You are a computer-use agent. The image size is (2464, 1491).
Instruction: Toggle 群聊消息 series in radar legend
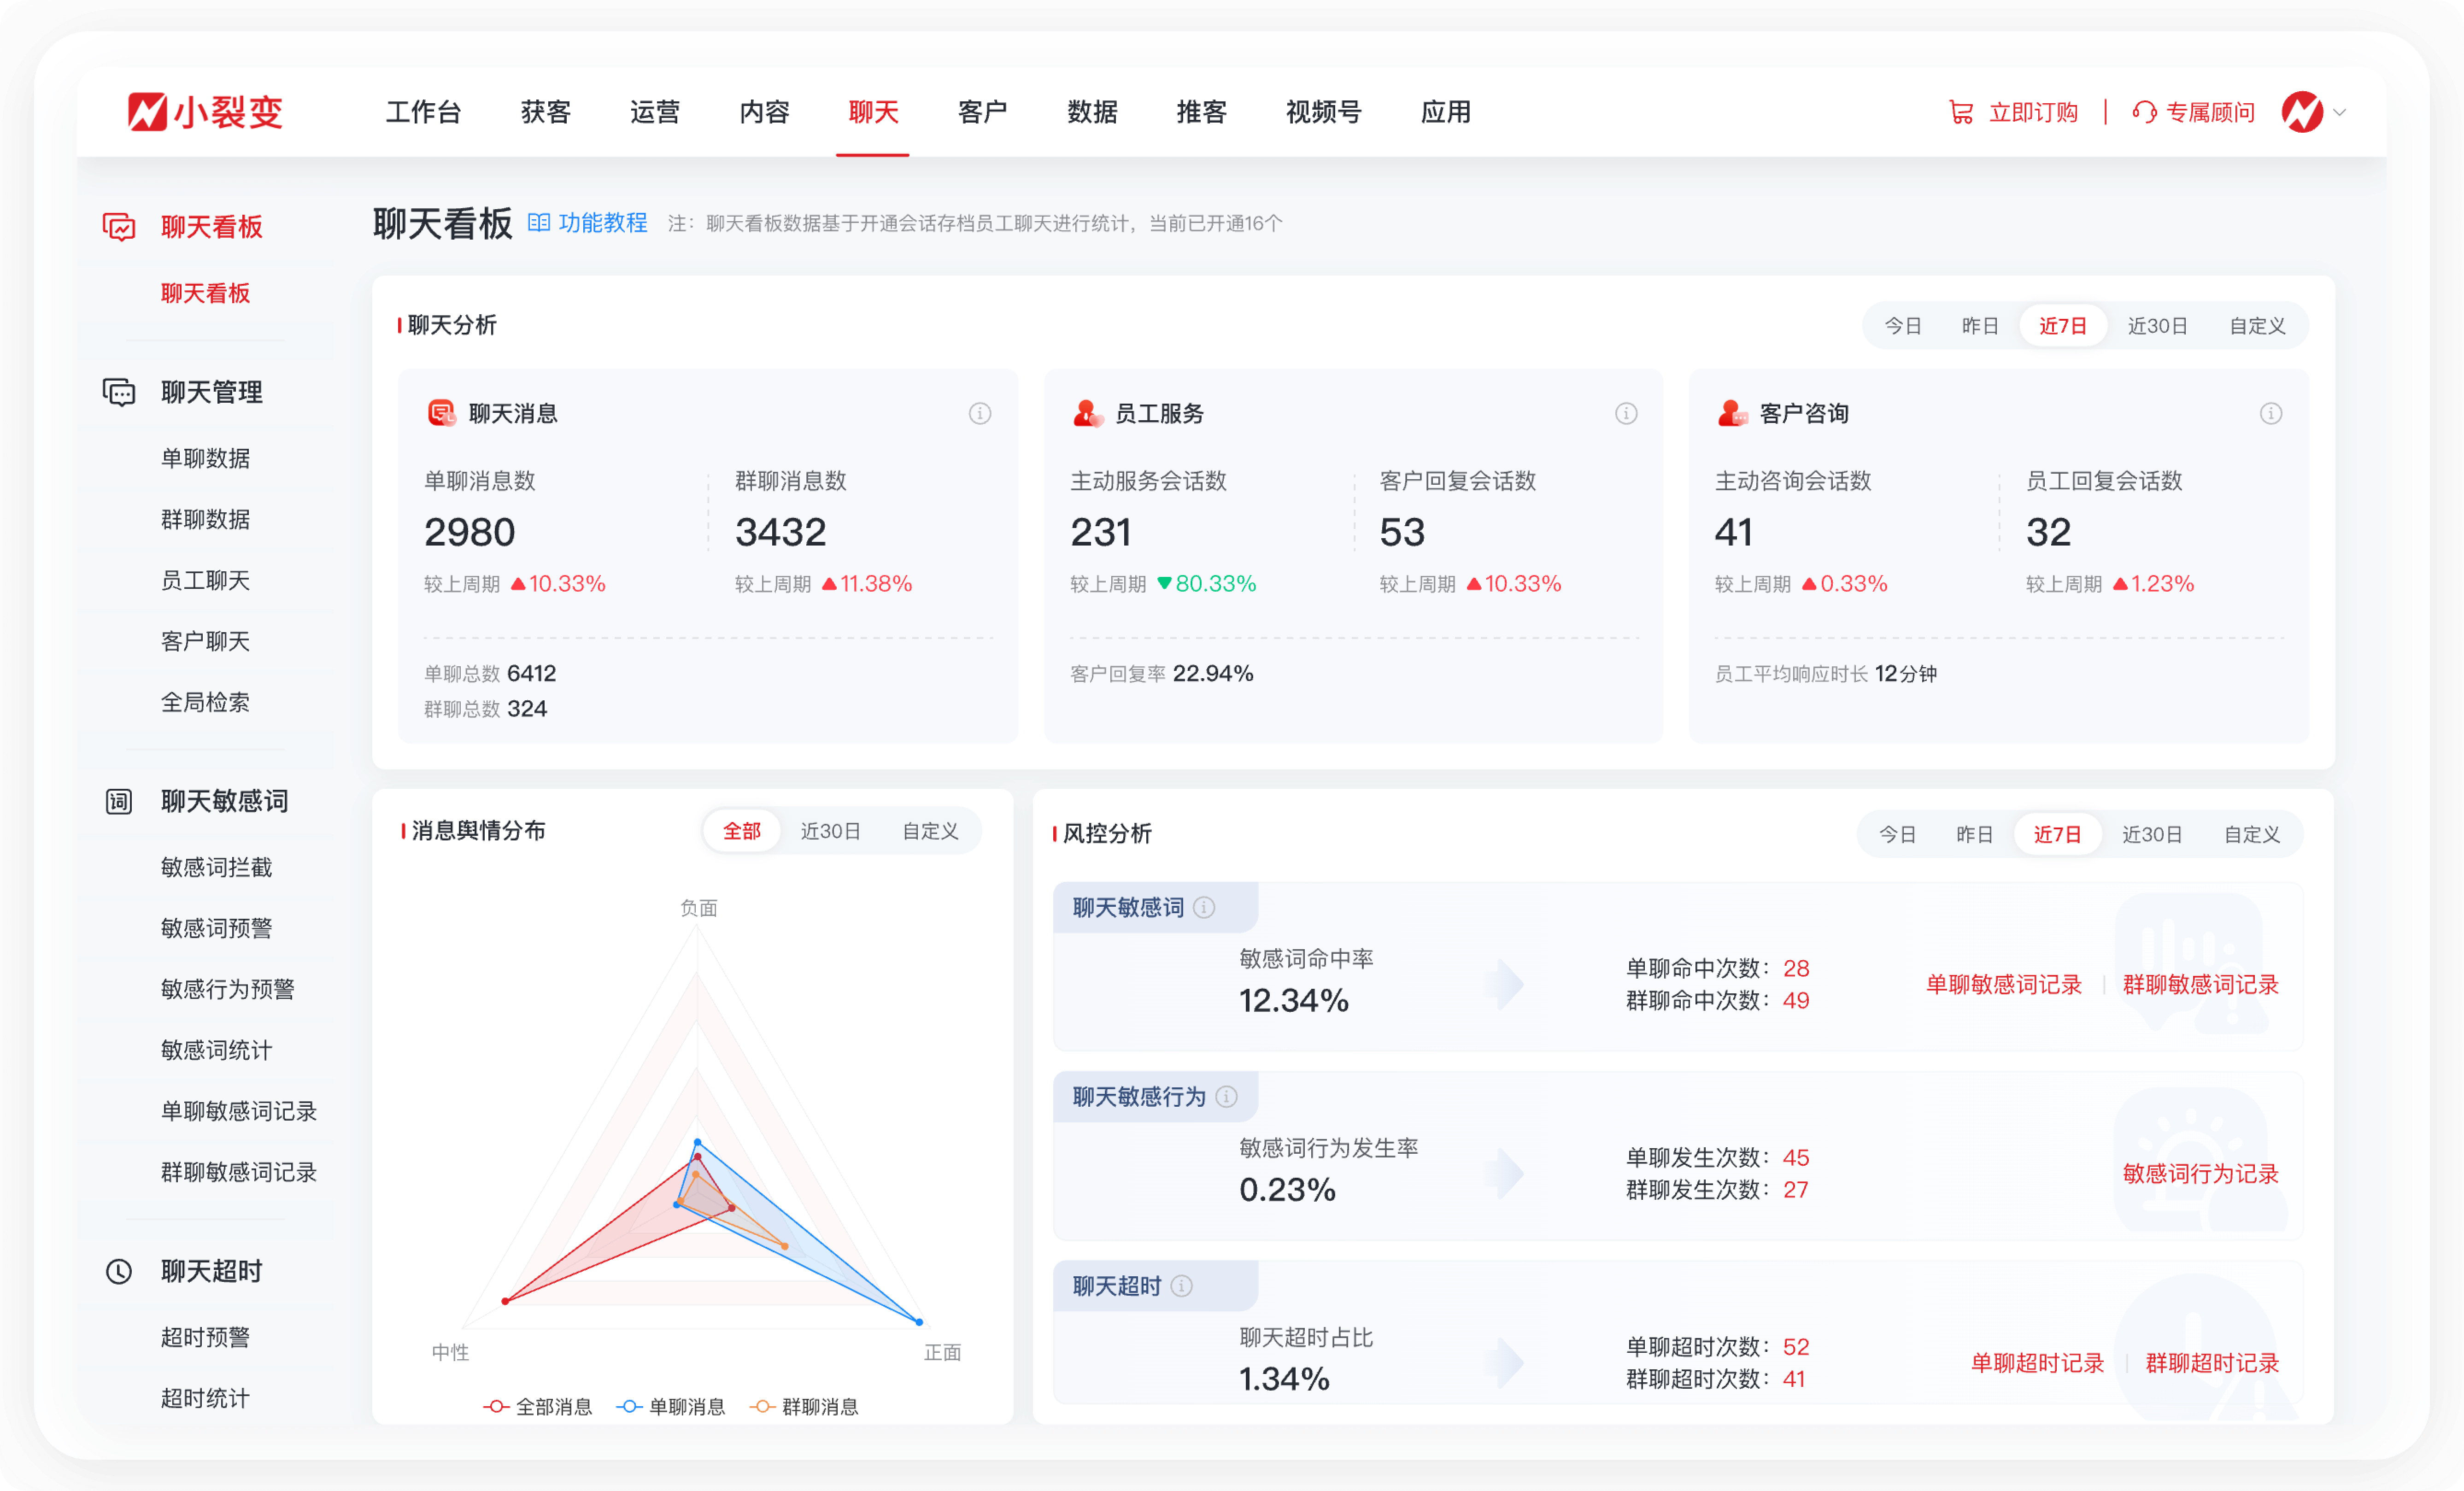(804, 1406)
